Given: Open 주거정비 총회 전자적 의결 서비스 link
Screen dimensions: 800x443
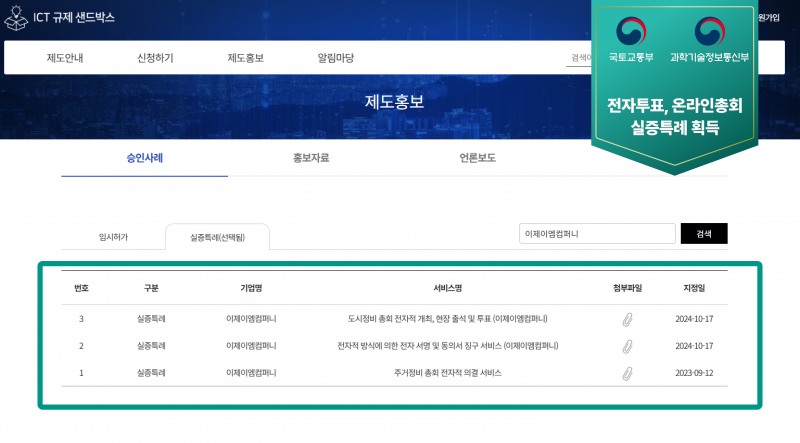Looking at the screenshot, I should tap(447, 373).
